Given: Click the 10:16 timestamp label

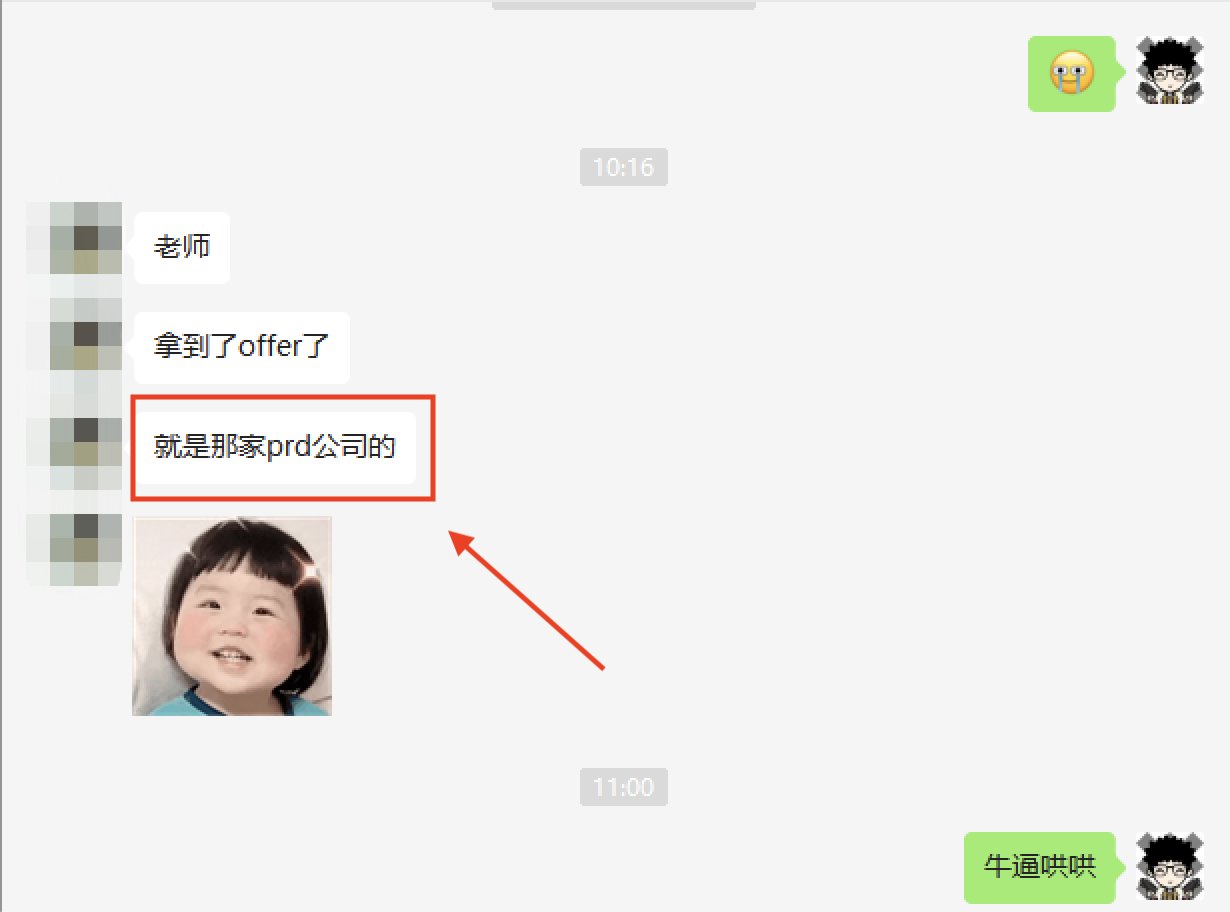Looking at the screenshot, I should (x=623, y=167).
